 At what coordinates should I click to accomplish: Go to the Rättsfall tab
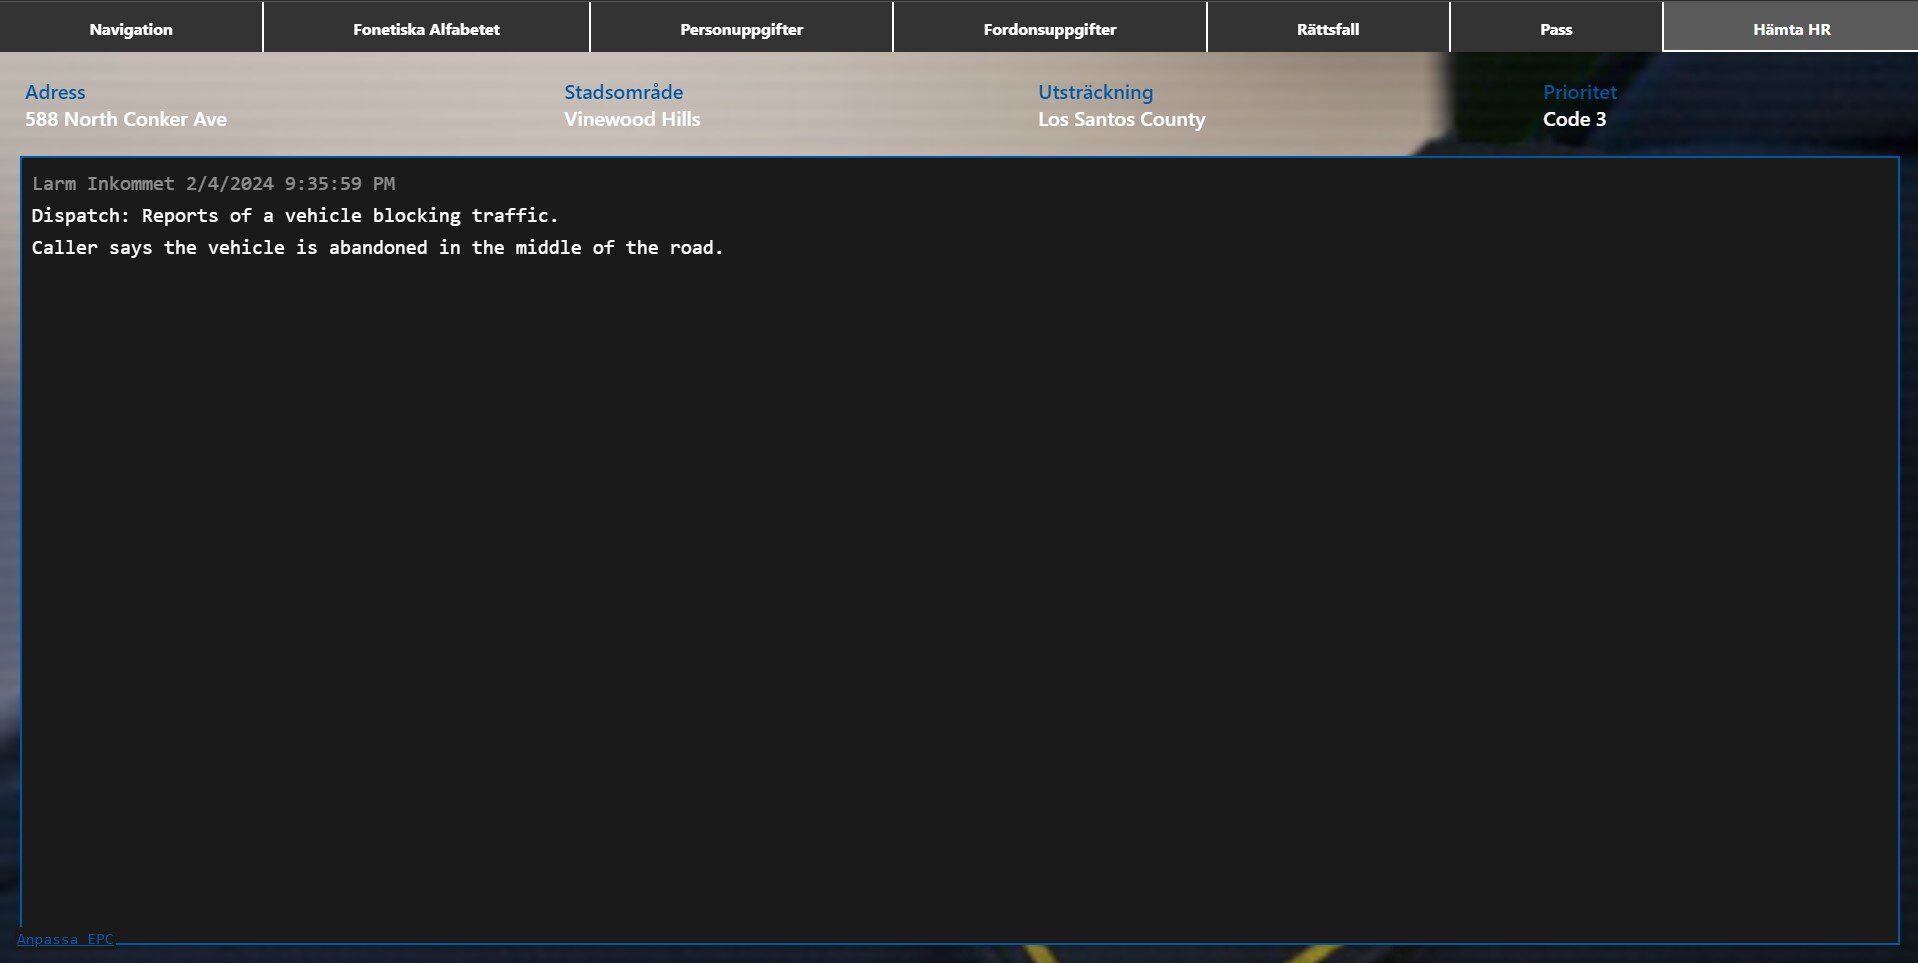(1327, 29)
